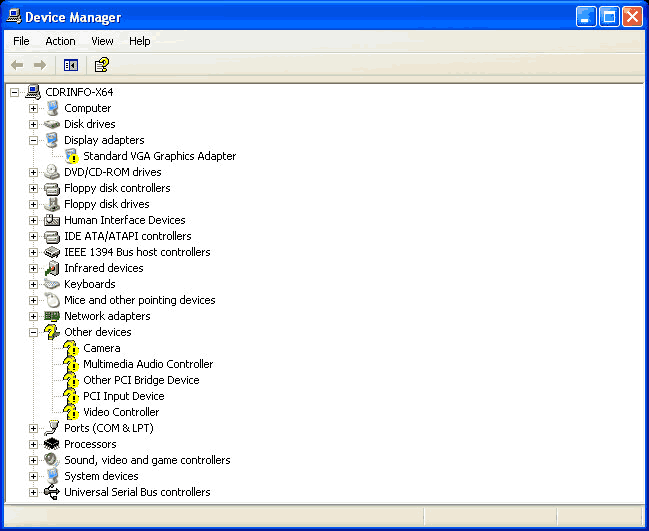This screenshot has width=649, height=531.
Task: Click the Disk drives category icon
Action: (x=52, y=124)
